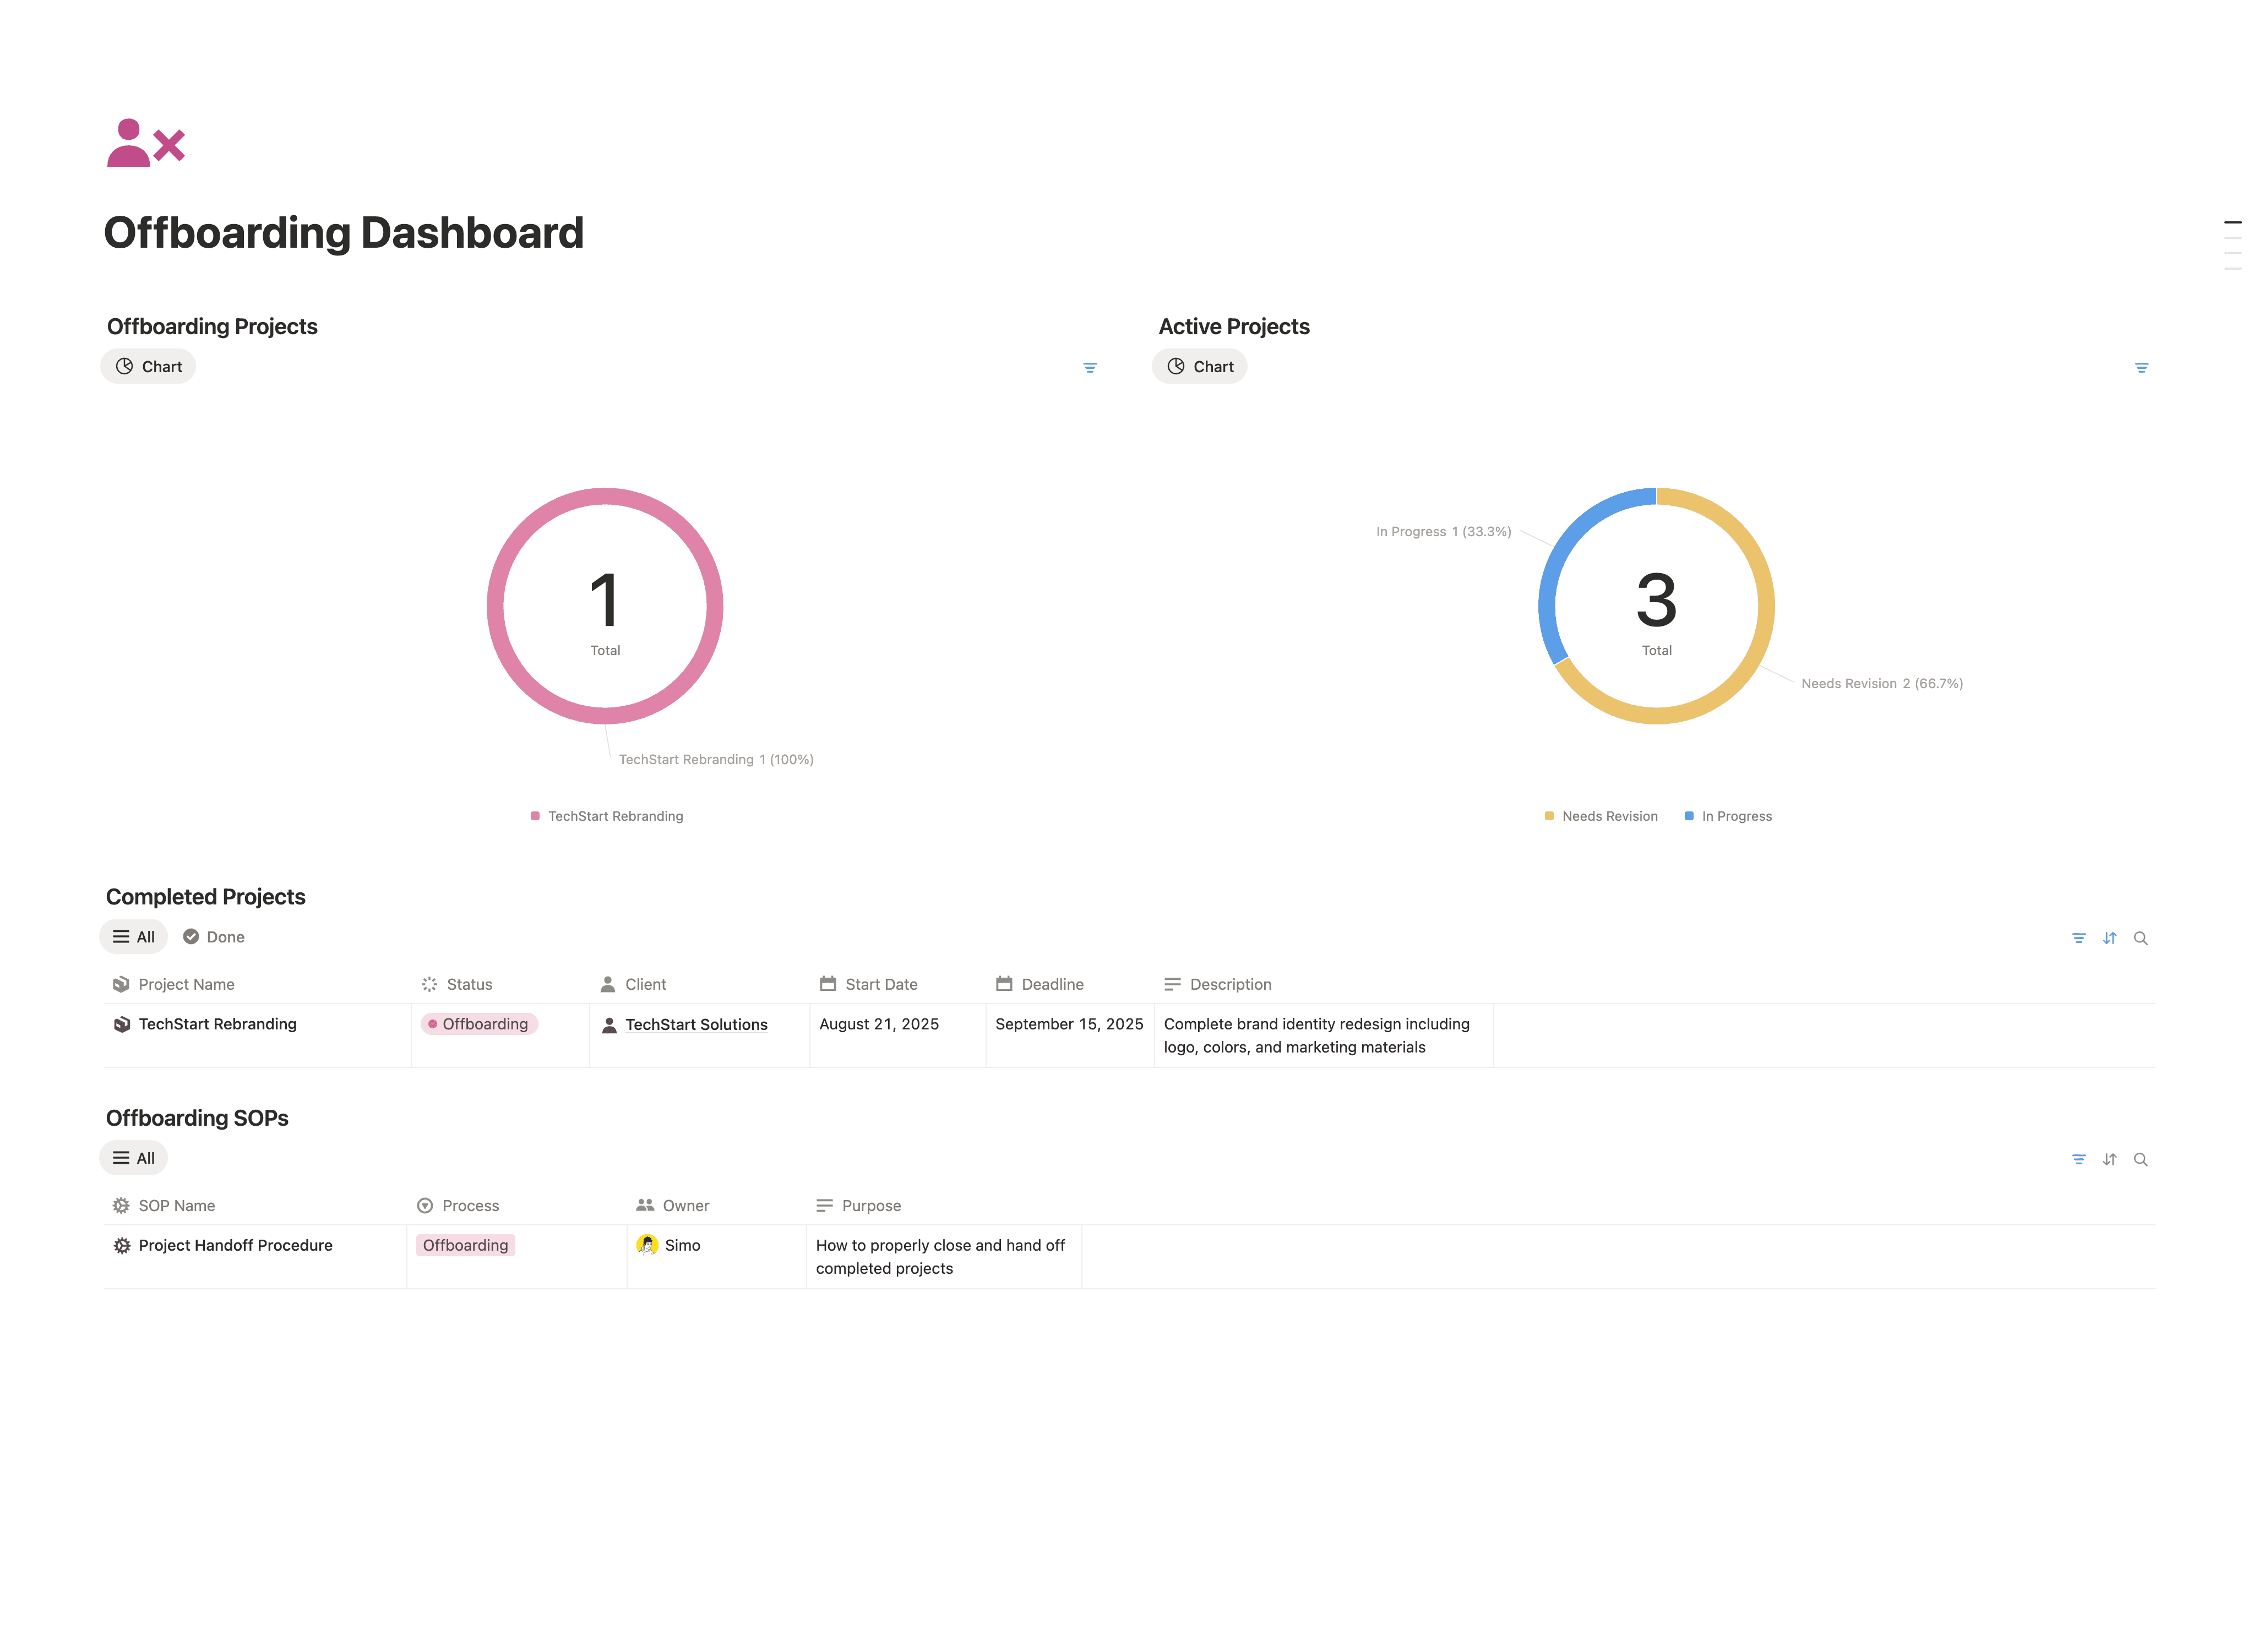2264x1652 pixels.
Task: Open filter for Active Projects chart
Action: point(2141,368)
